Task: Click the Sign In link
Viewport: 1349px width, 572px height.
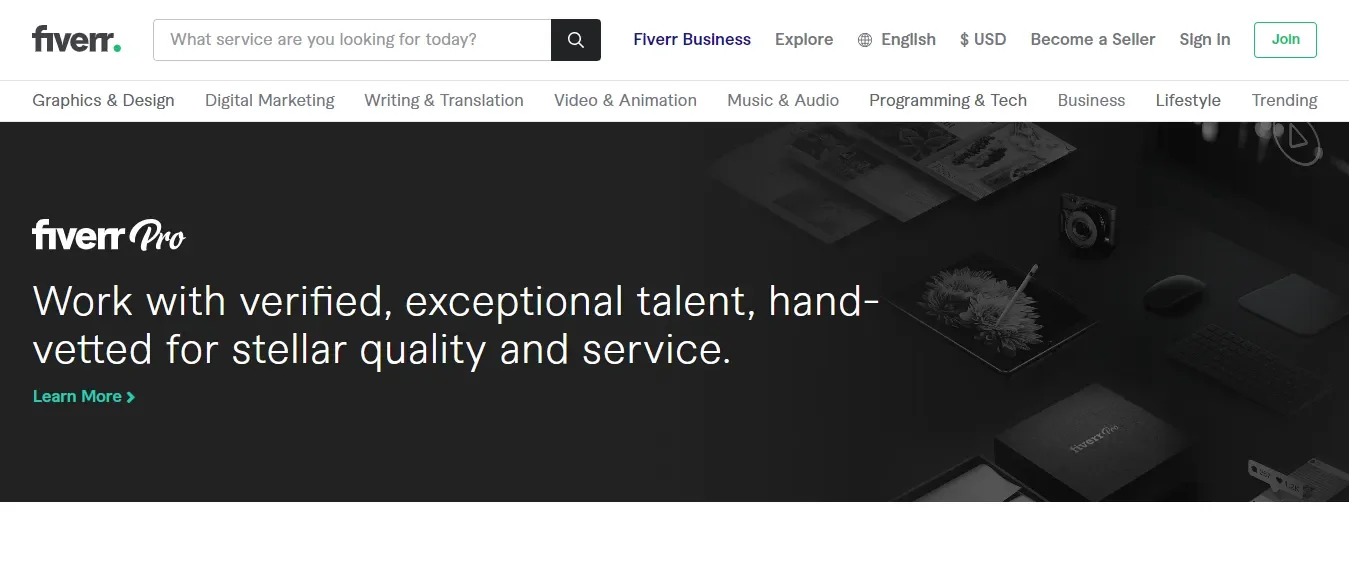Action: click(1205, 40)
